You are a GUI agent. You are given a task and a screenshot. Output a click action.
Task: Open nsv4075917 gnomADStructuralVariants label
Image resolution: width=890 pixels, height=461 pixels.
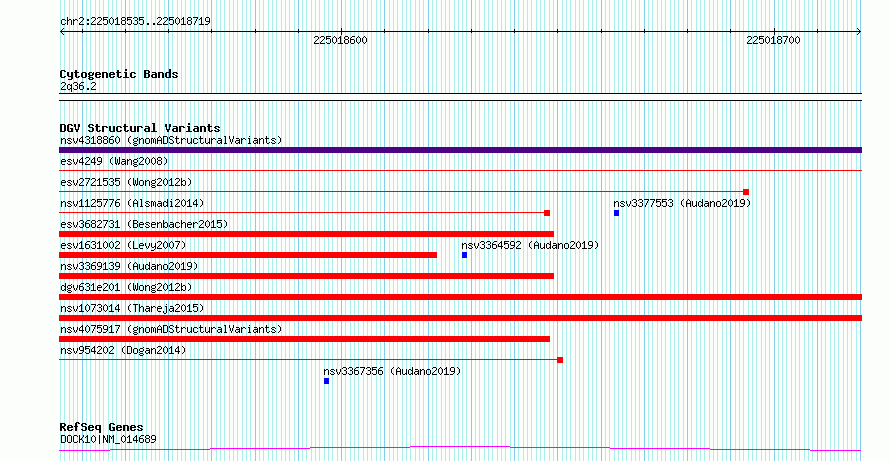coord(171,329)
